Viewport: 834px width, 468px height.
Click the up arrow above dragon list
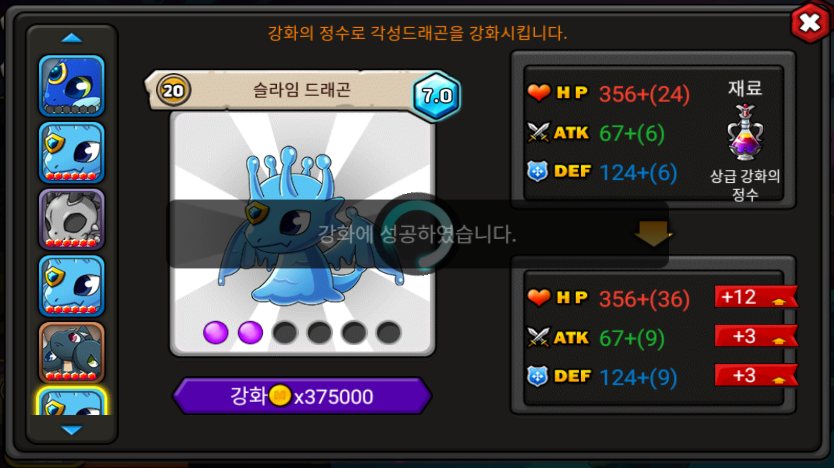point(71,38)
